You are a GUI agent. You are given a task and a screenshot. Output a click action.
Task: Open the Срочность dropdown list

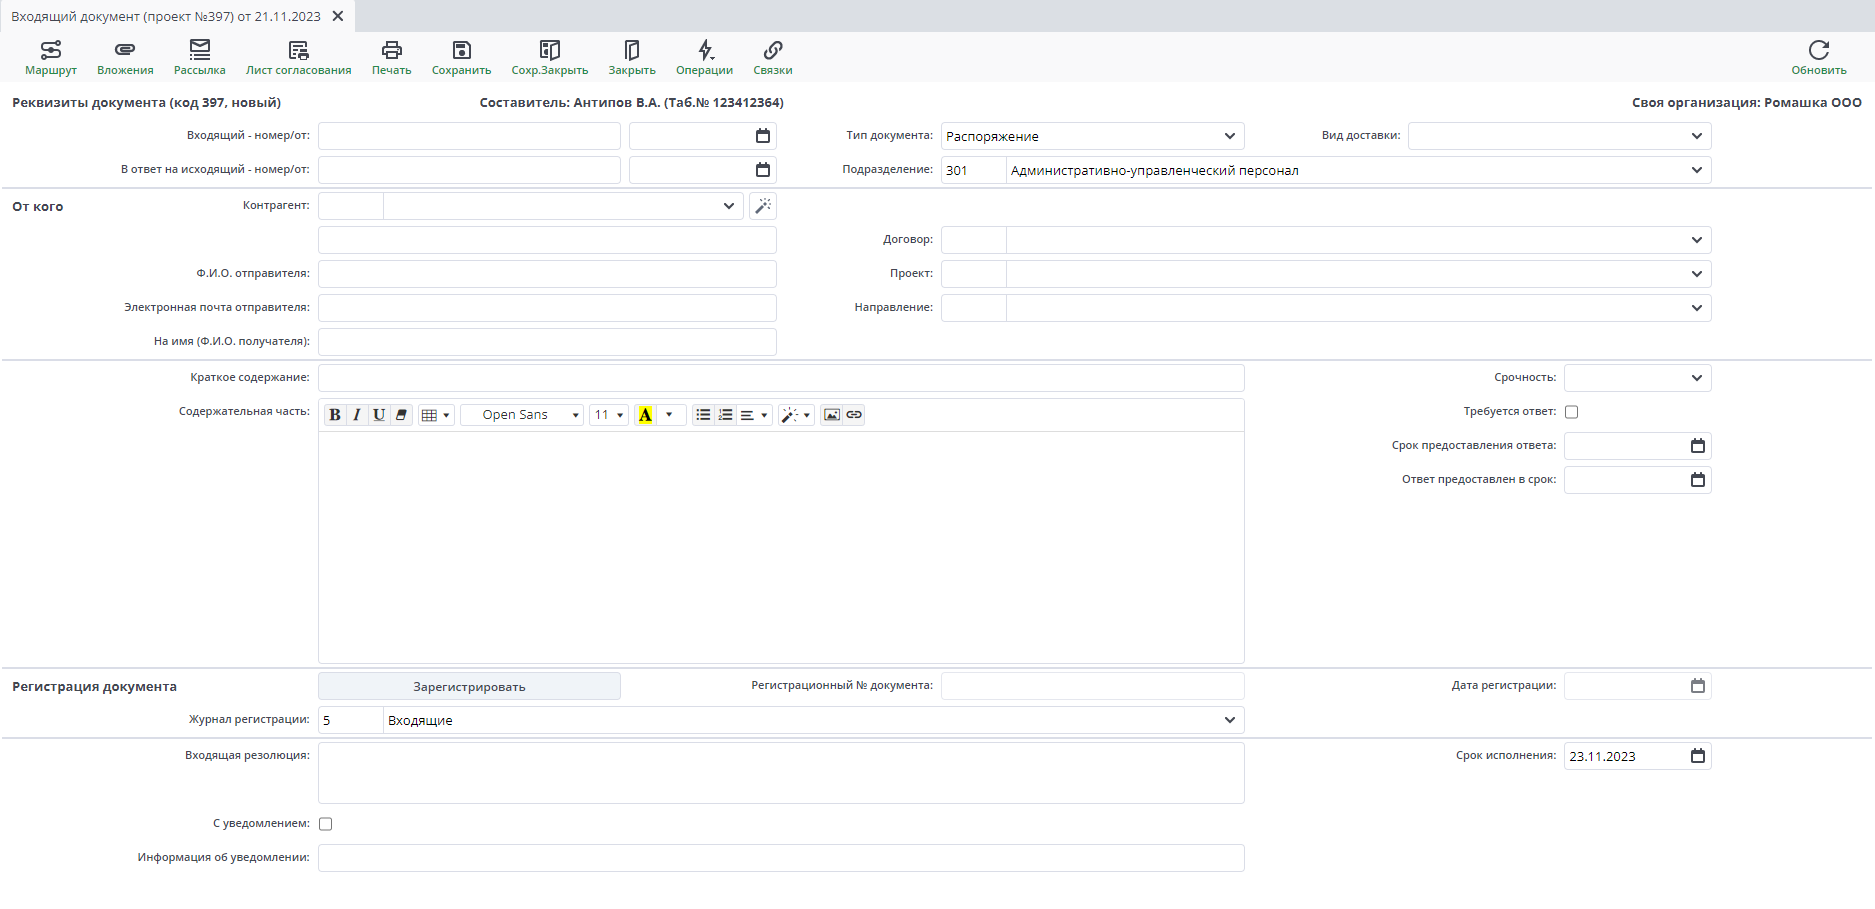click(x=1696, y=378)
